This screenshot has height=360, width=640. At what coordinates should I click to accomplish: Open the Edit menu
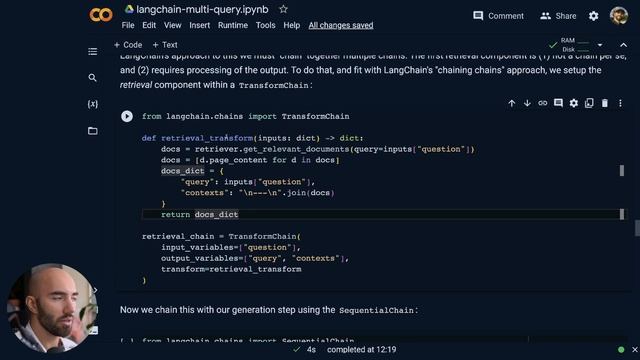(x=149, y=25)
